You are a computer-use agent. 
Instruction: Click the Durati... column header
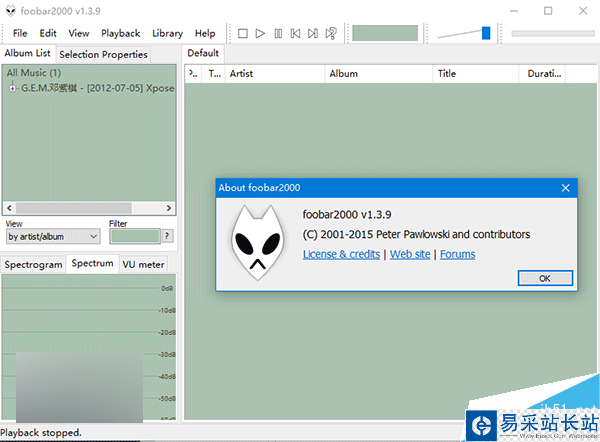click(x=542, y=73)
